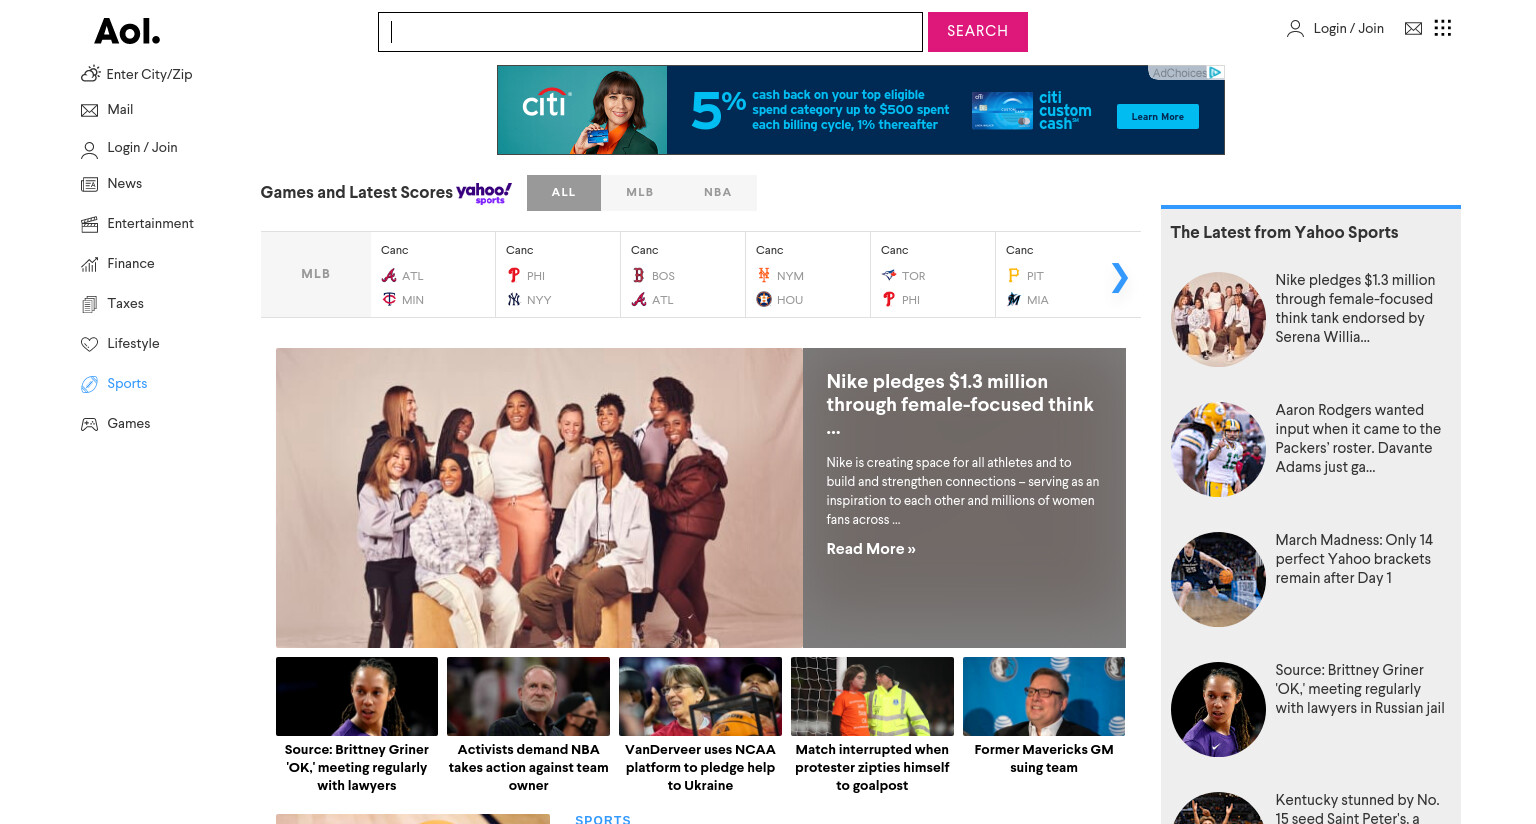Image resolution: width=1536 pixels, height=824 pixels.
Task: Click the Learn More button on Citi ad
Action: (1158, 117)
